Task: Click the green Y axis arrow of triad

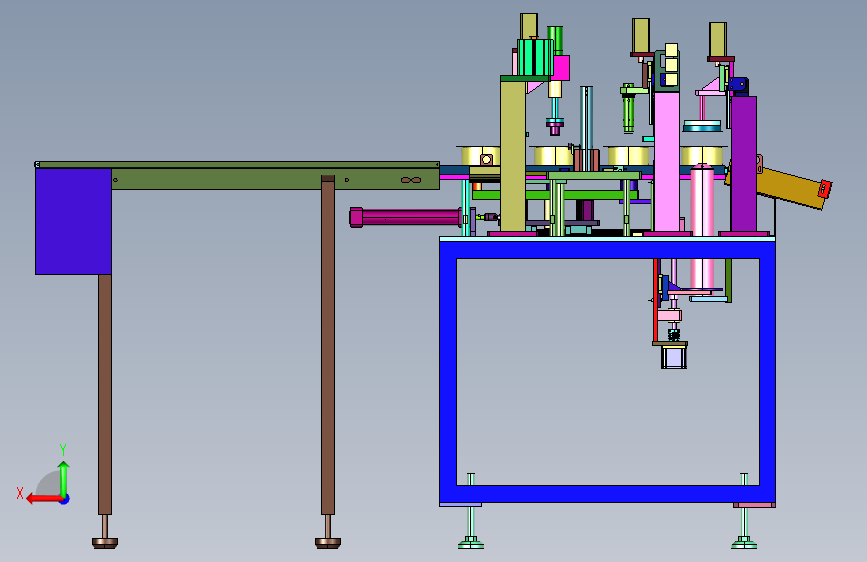Action: (64, 478)
